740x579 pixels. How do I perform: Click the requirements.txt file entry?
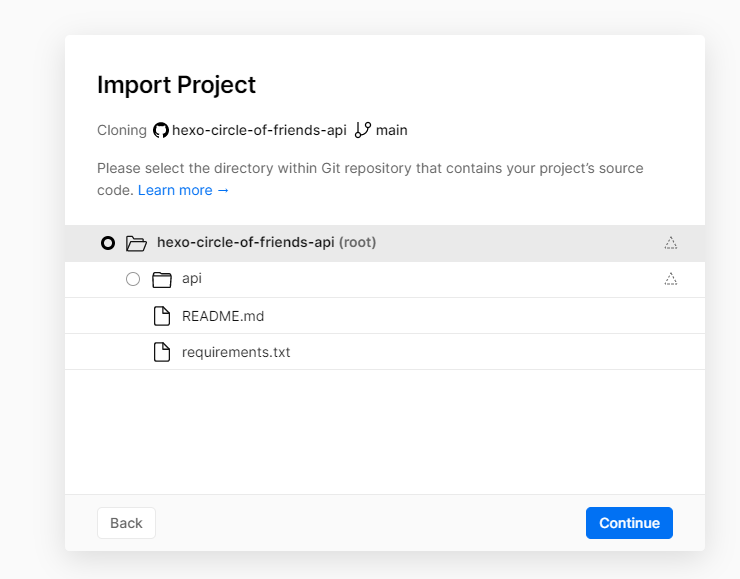point(236,352)
